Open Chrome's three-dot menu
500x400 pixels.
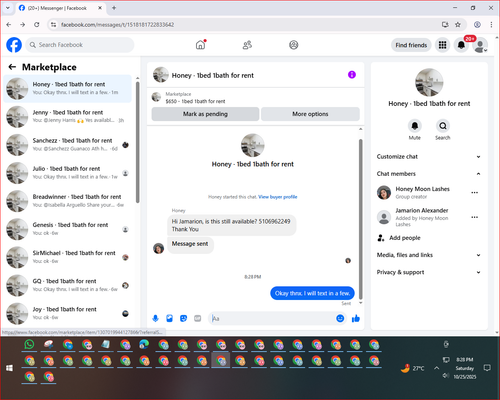point(491,25)
